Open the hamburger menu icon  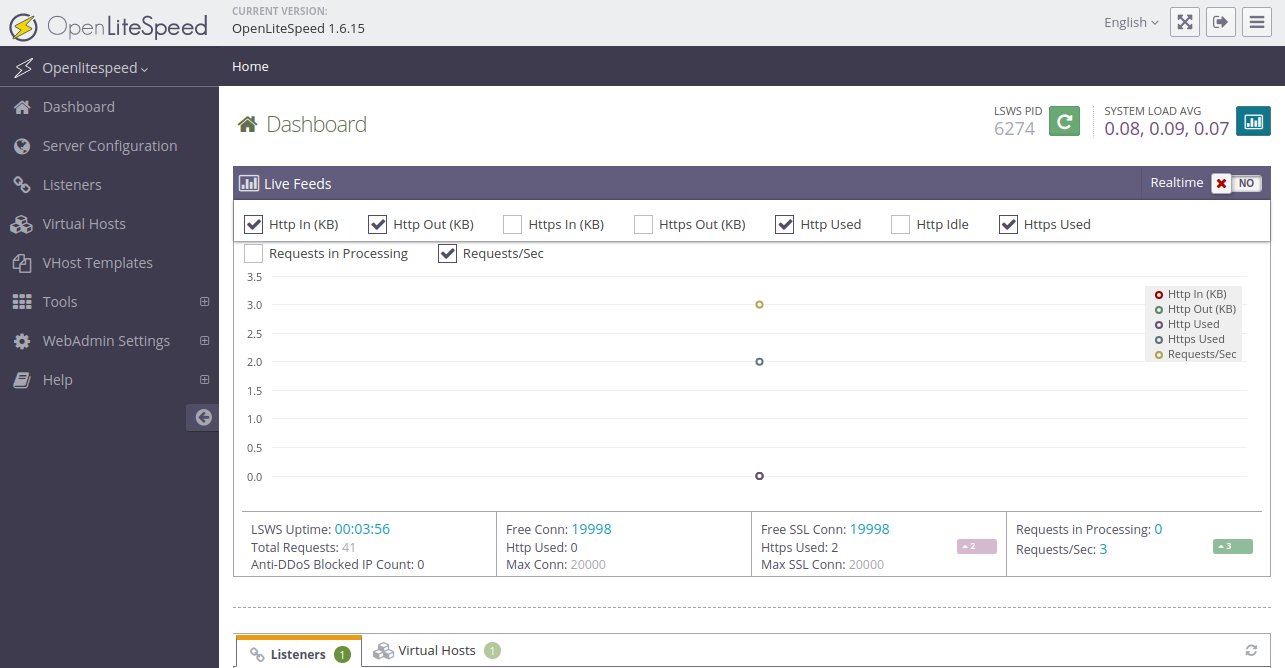pos(1257,22)
